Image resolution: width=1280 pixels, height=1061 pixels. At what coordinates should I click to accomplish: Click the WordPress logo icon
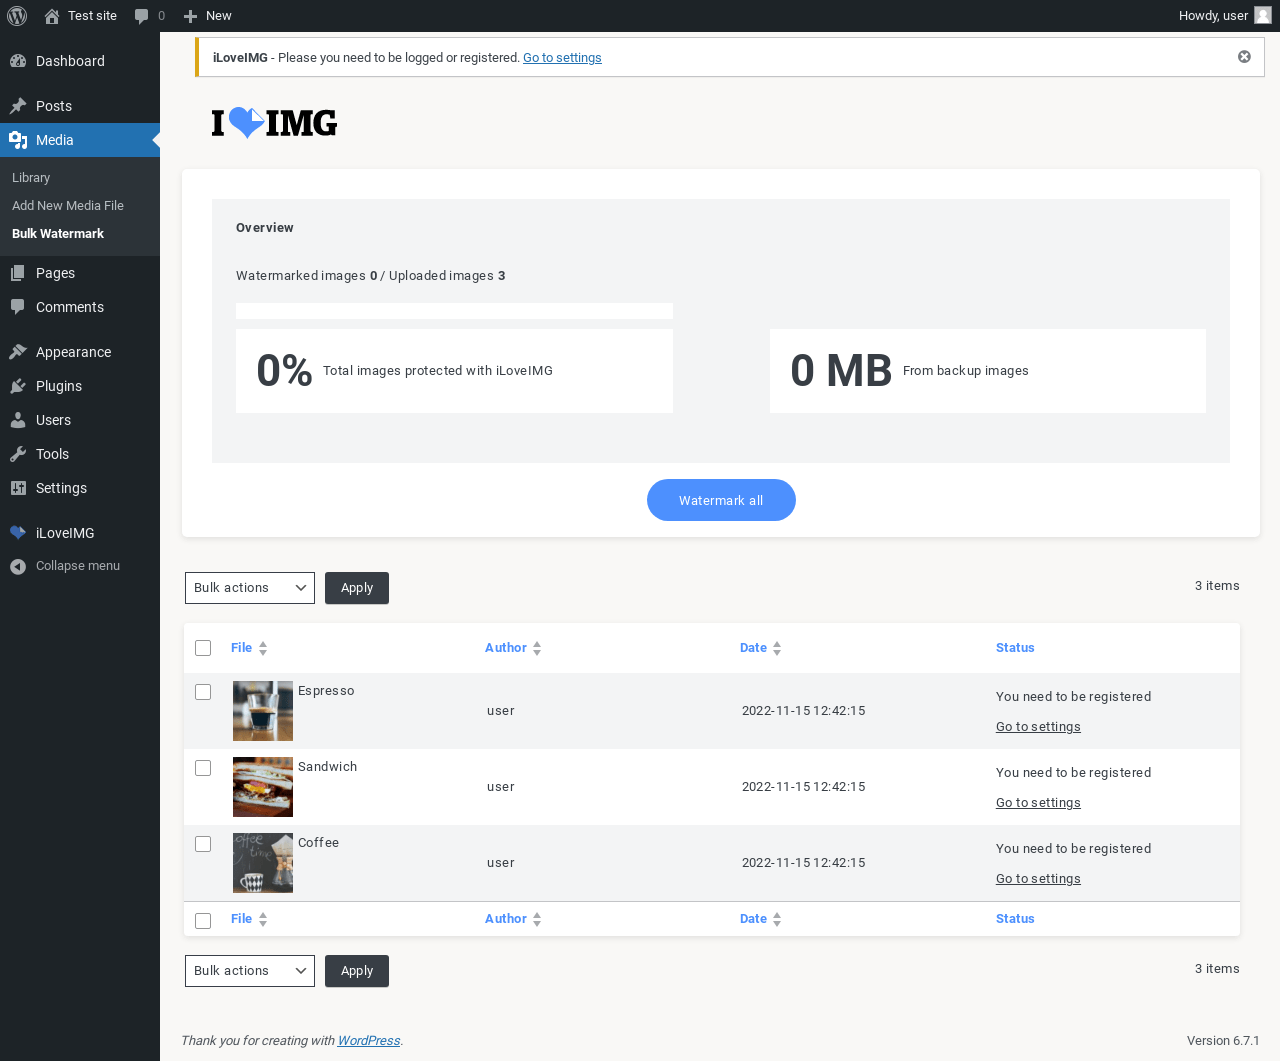17,16
